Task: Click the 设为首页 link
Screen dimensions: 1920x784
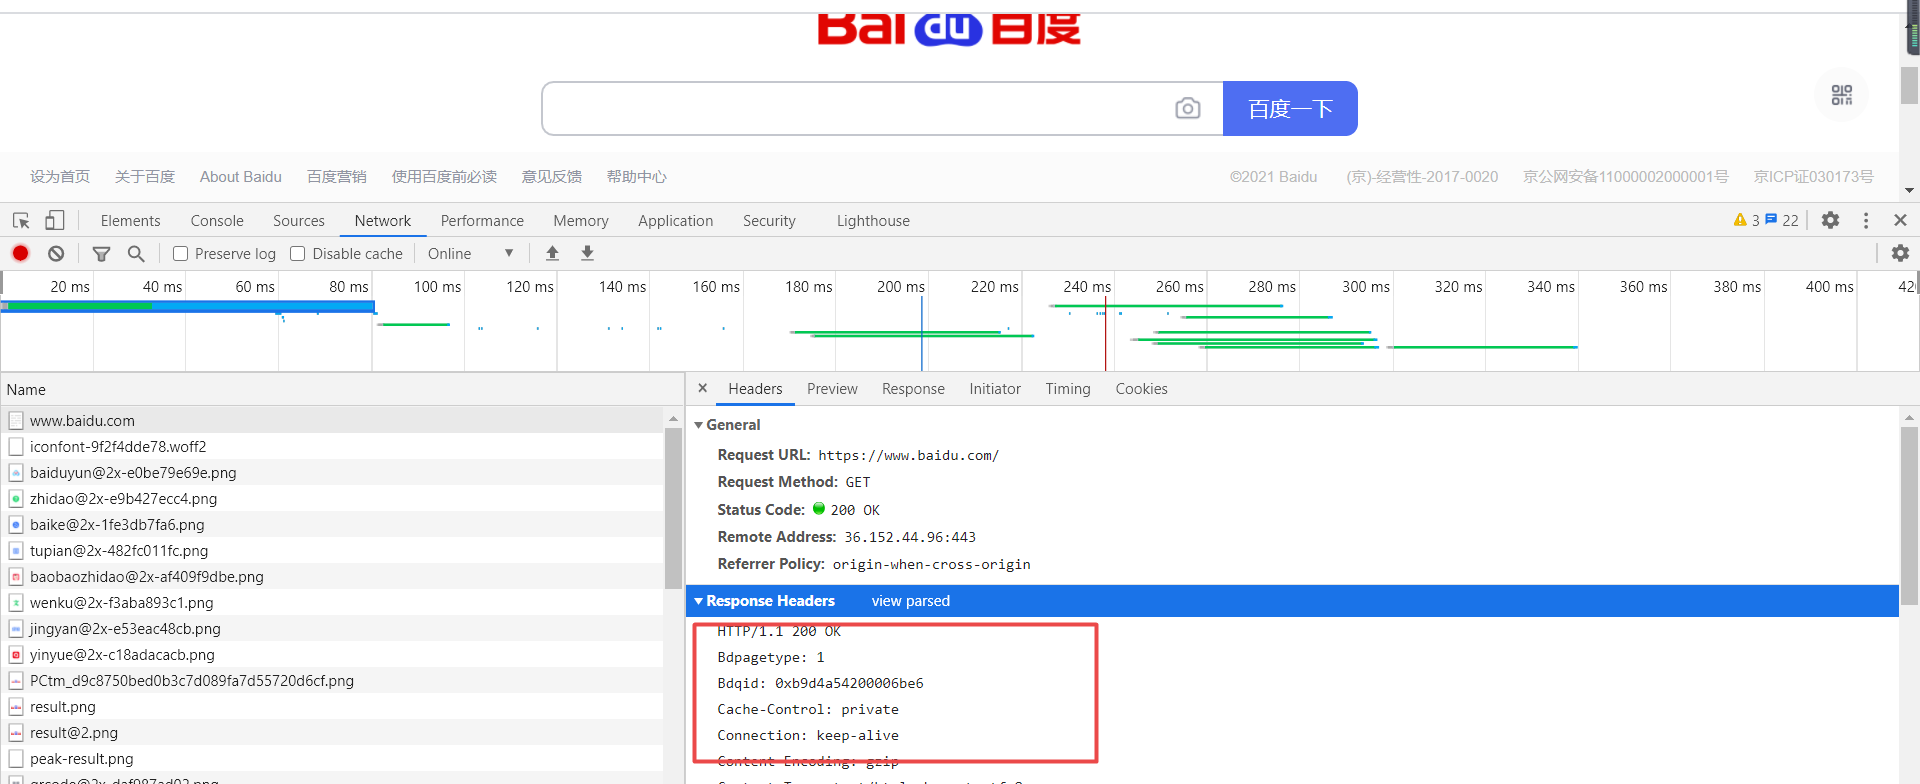Action: tap(60, 177)
